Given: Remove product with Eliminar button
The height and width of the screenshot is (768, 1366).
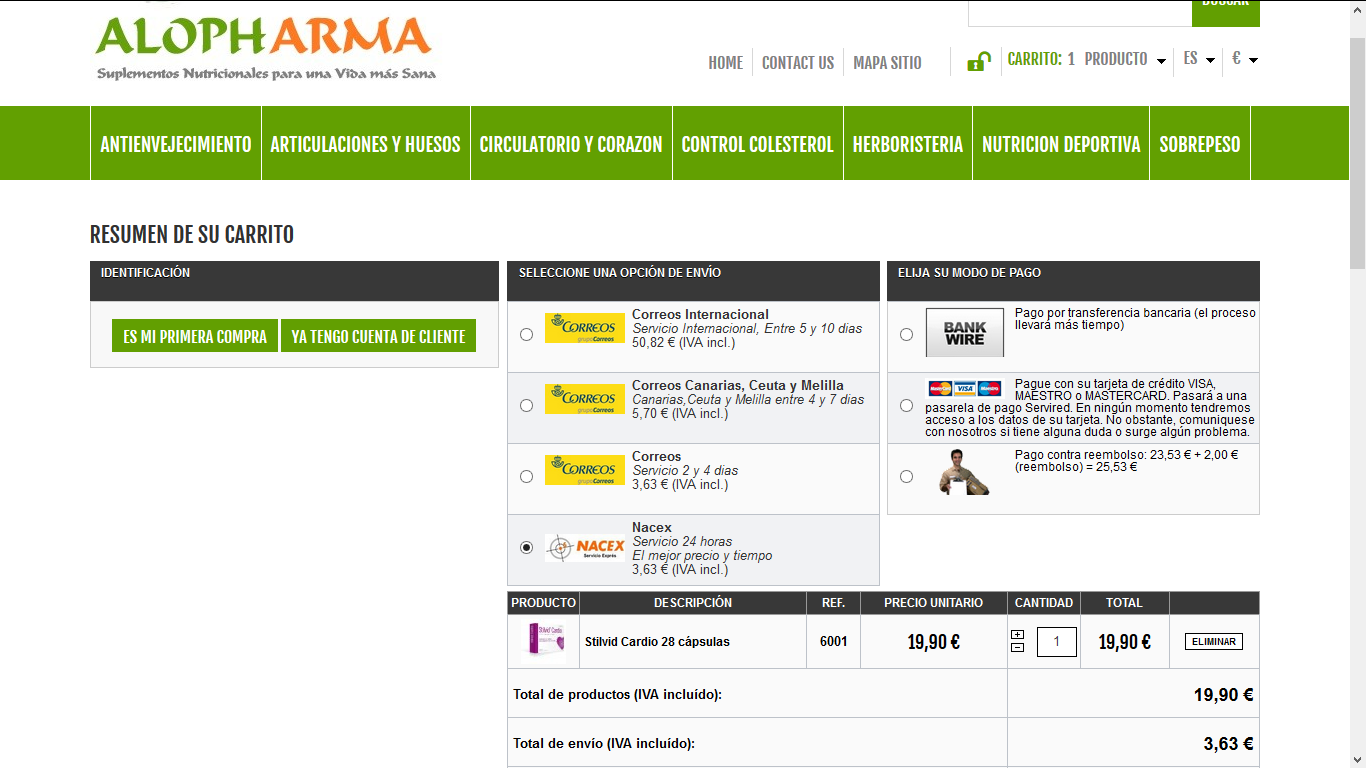Looking at the screenshot, I should coord(1214,642).
